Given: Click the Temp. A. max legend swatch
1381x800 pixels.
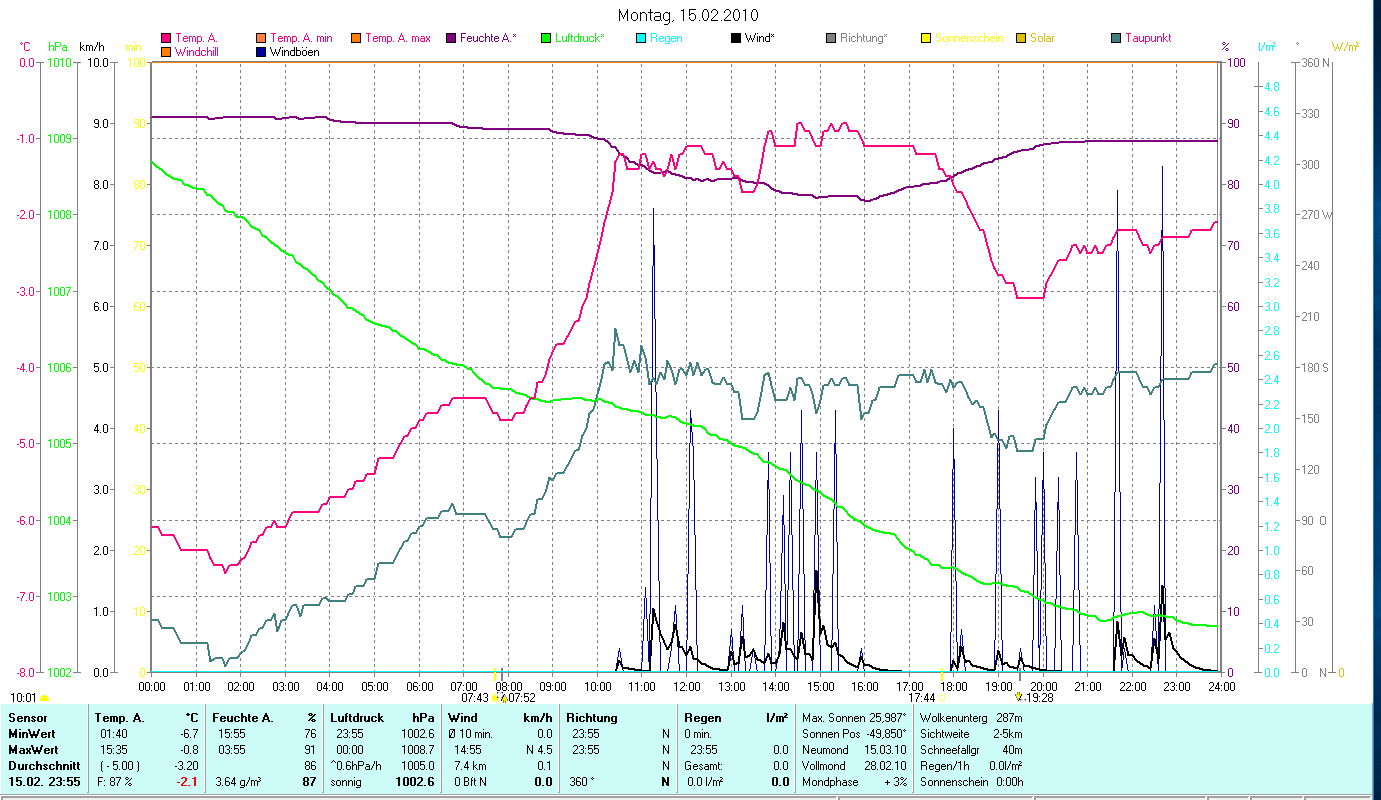Looking at the screenshot, I should click(356, 38).
